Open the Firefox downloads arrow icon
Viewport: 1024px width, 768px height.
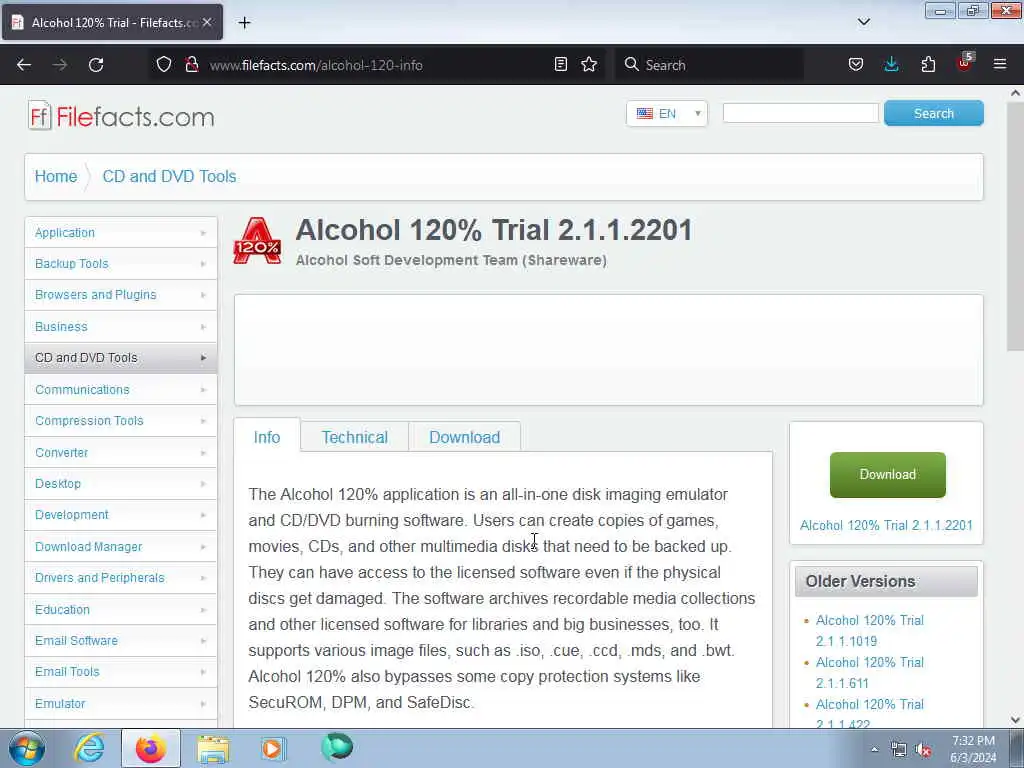coord(891,65)
